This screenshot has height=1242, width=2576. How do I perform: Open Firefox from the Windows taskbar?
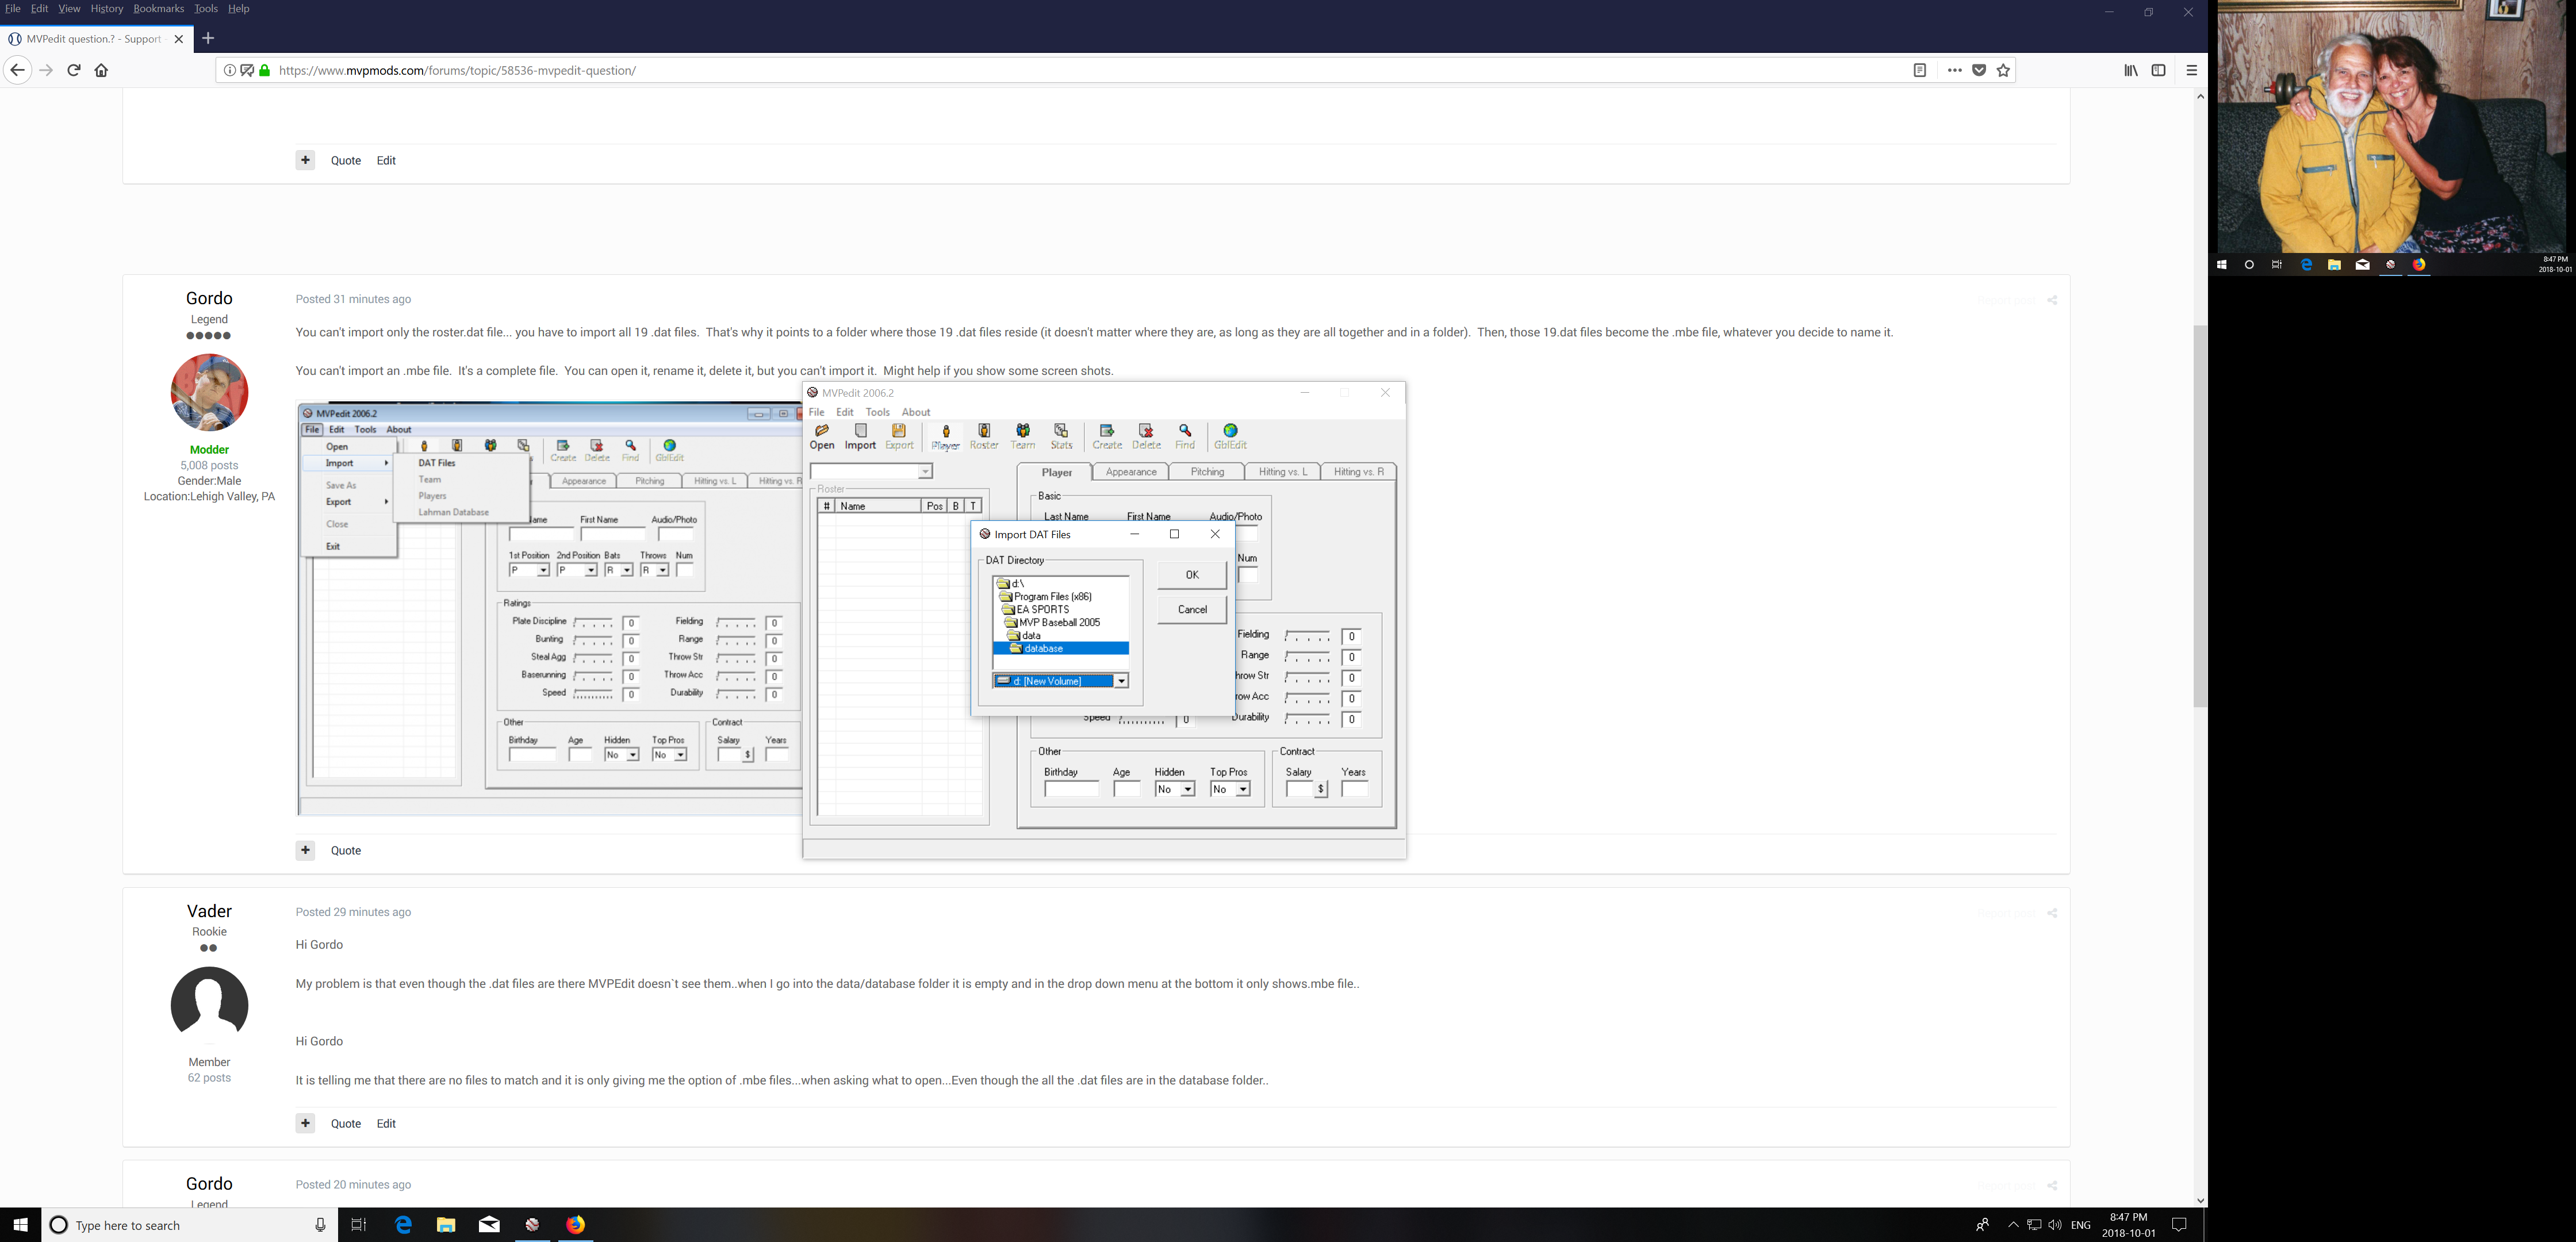[x=576, y=1225]
